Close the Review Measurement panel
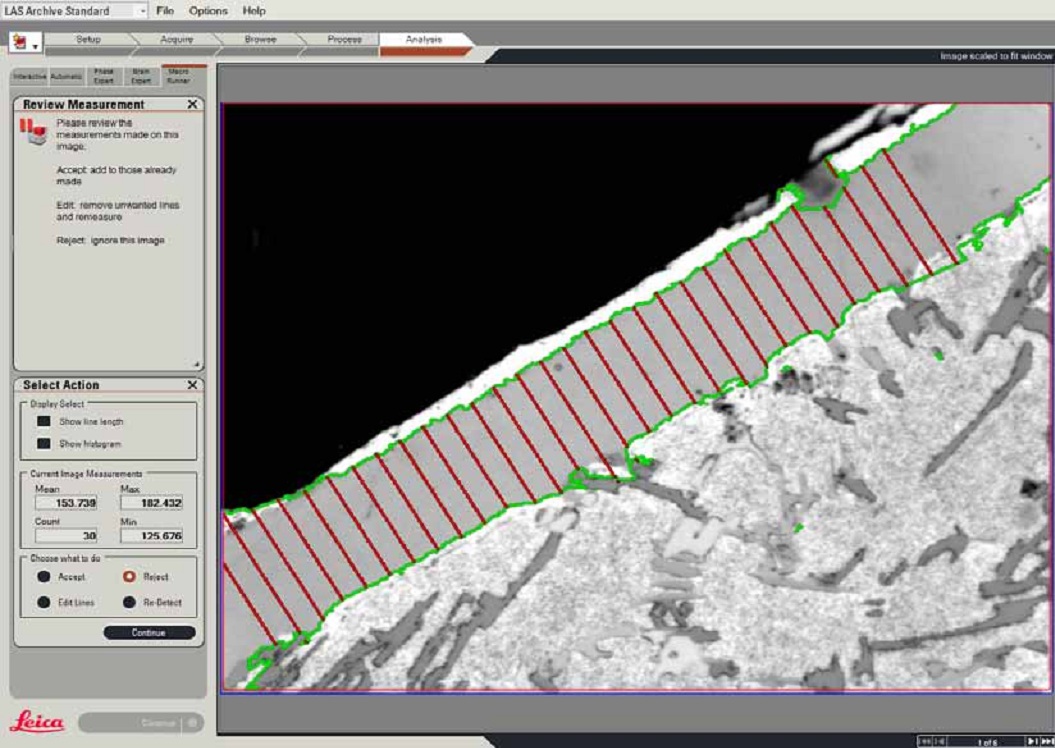The image size is (1055, 748). coord(192,104)
